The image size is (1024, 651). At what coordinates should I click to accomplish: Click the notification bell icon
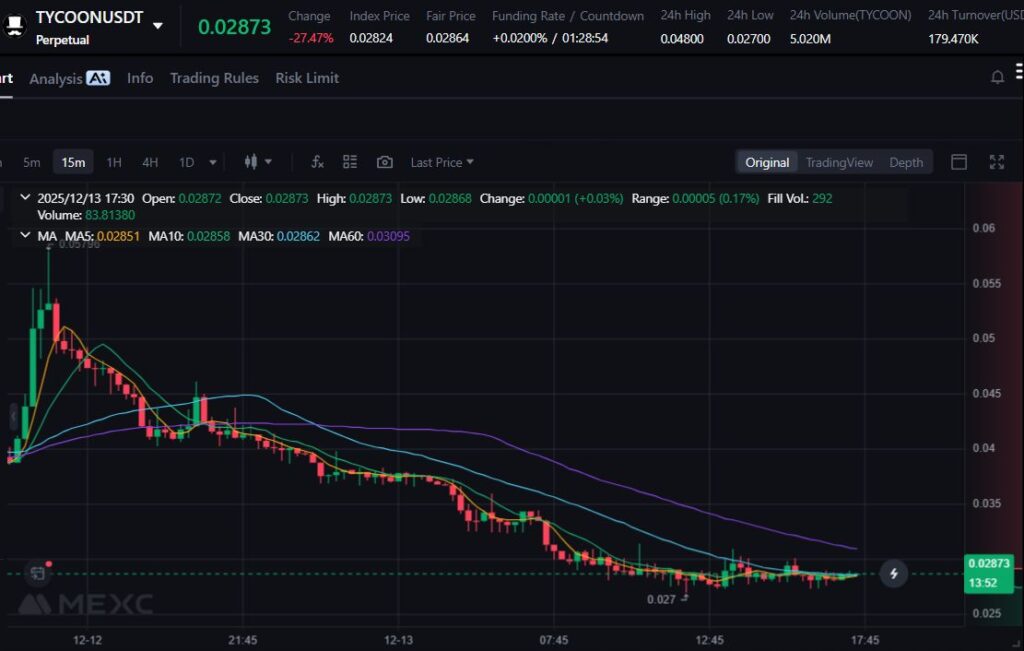997,78
